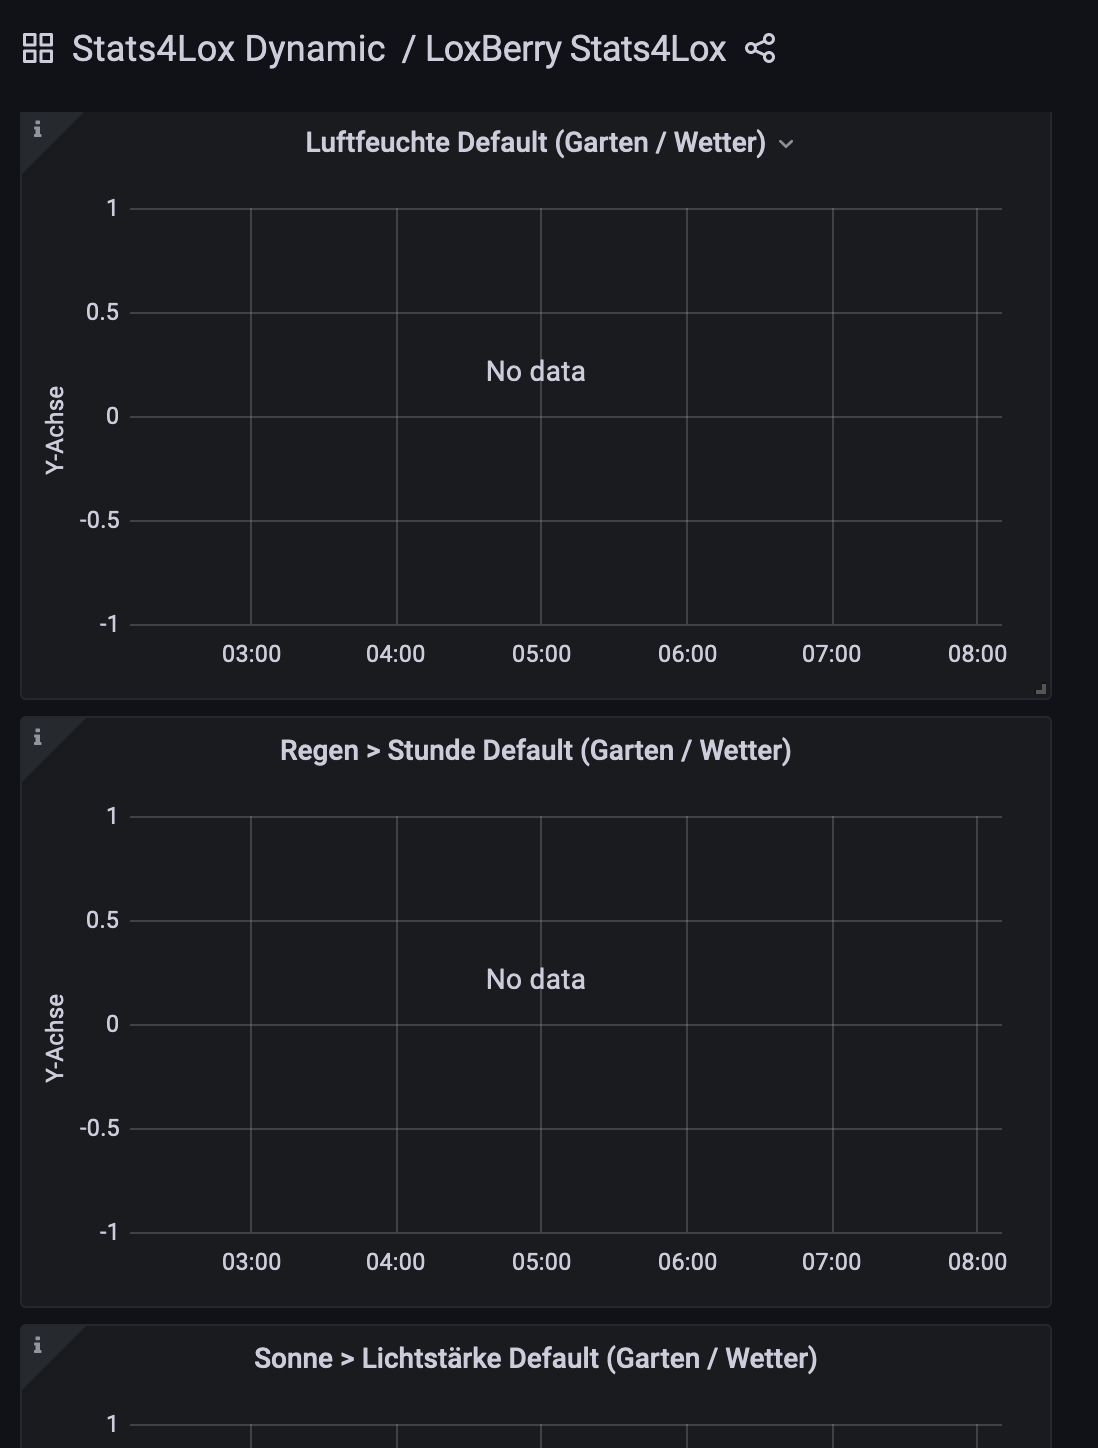Open the Sonne > Lichtstärke Default panel menu
1098x1448 pixels.
tap(535, 1358)
